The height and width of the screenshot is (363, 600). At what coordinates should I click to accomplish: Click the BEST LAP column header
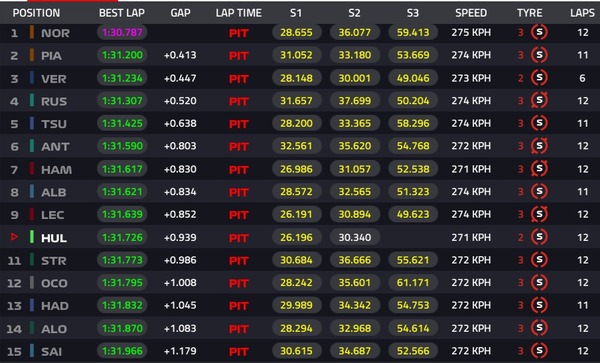122,13
